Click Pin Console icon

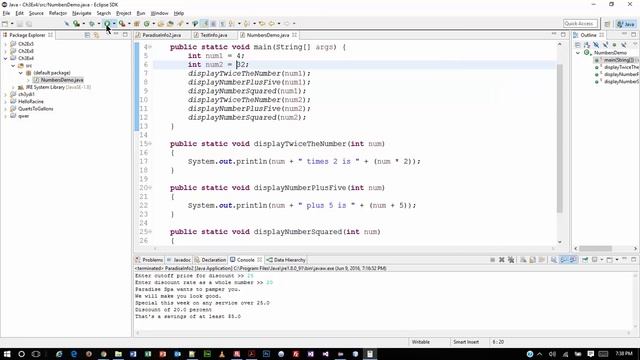pos(585,260)
